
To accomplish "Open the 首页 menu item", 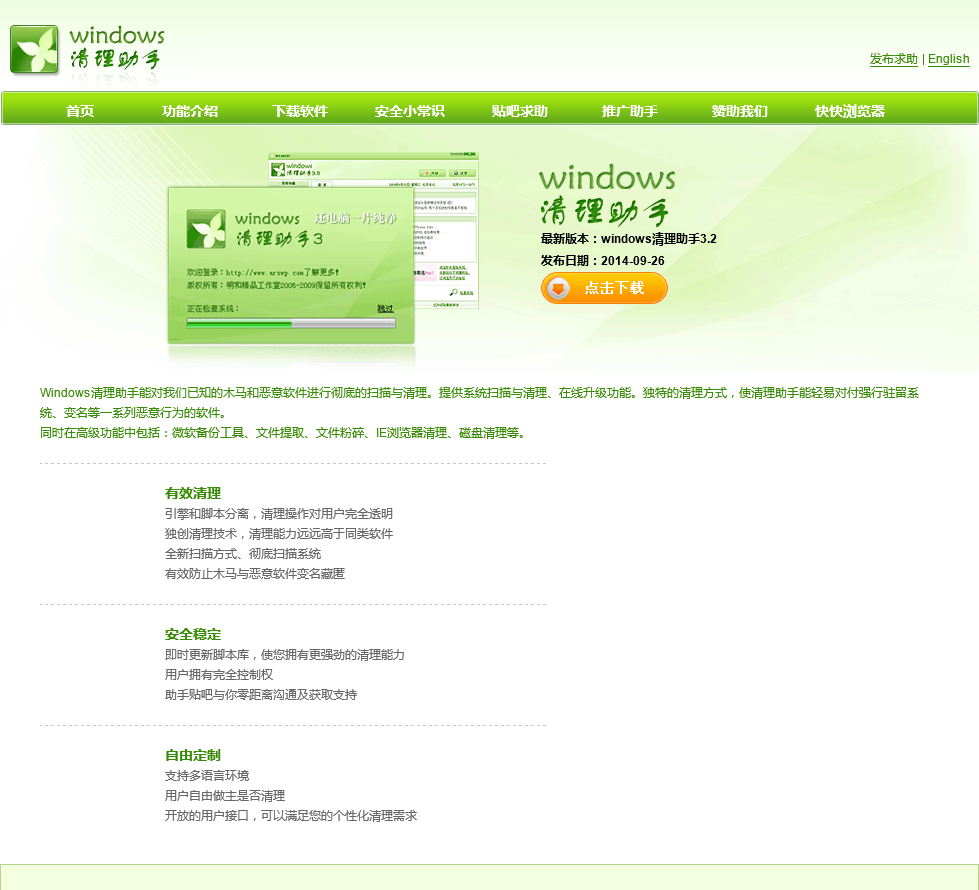I will tap(80, 111).
